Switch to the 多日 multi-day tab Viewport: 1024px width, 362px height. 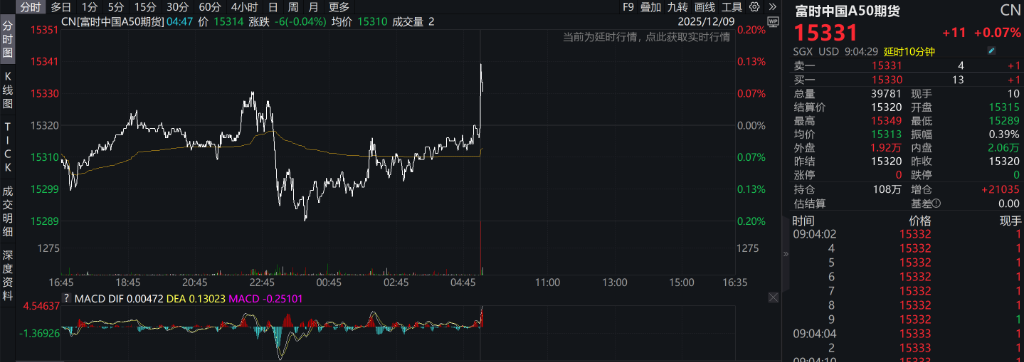pos(61,7)
